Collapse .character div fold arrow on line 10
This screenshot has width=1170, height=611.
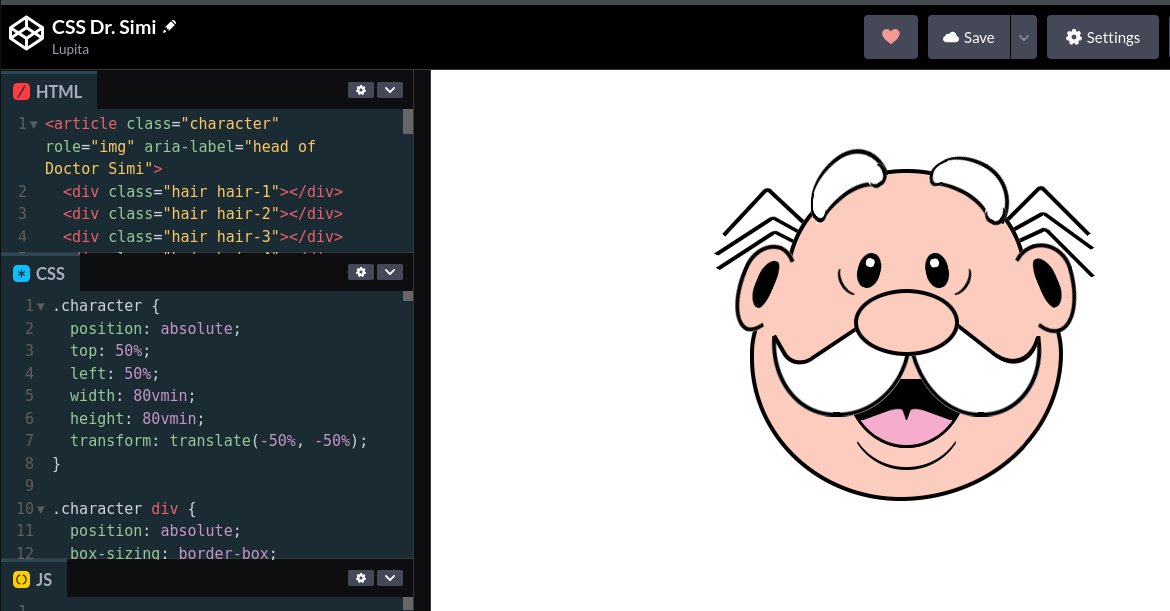coord(40,509)
